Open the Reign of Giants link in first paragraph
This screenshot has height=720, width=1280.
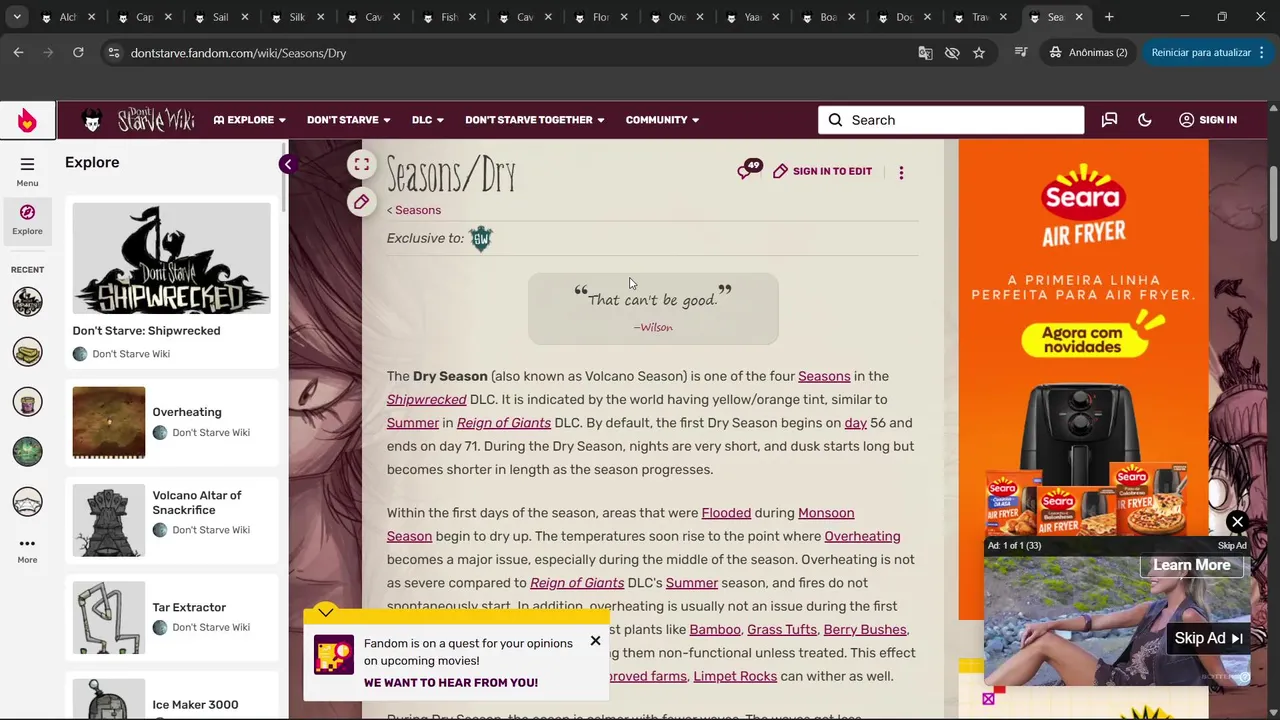[504, 423]
